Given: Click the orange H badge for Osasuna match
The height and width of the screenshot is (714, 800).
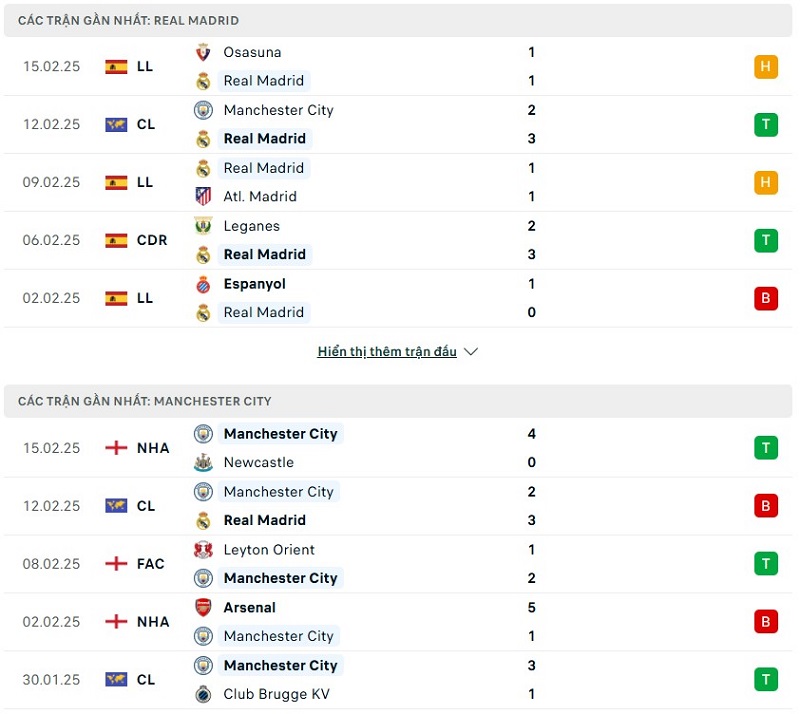Looking at the screenshot, I should (766, 67).
